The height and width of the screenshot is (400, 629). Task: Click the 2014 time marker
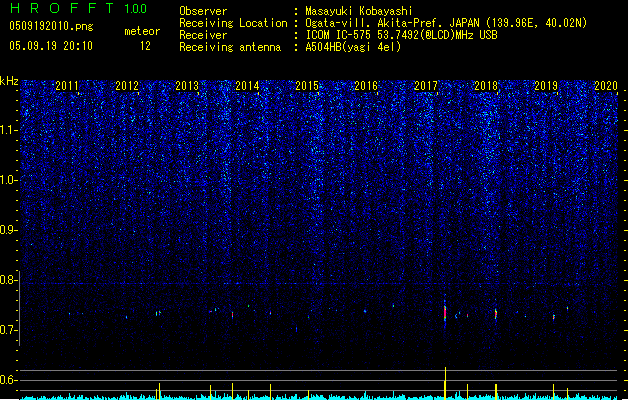click(x=247, y=86)
